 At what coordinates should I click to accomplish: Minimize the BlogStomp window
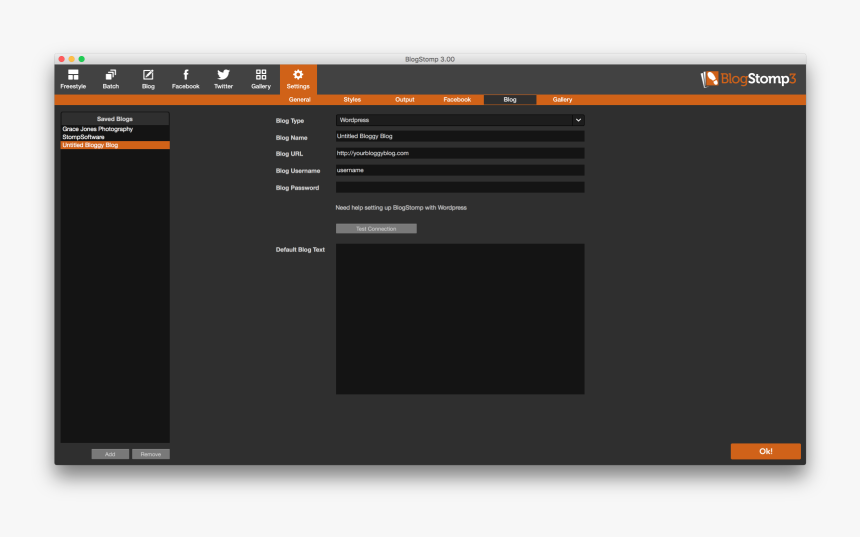(71, 59)
